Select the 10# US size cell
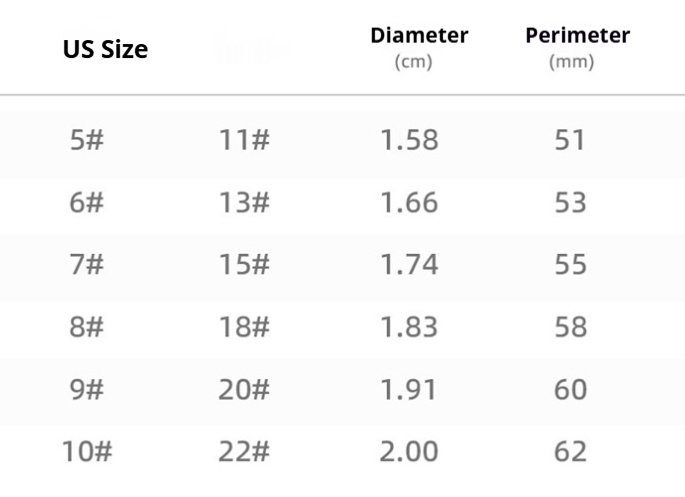This screenshot has height=497, width=685. coord(85,452)
